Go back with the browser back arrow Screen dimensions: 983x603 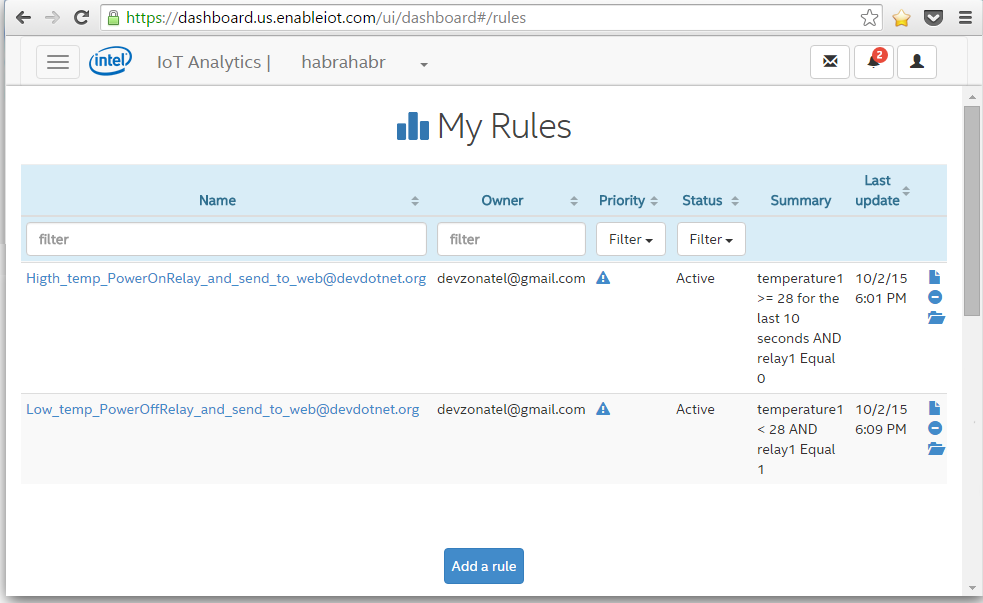coord(23,18)
